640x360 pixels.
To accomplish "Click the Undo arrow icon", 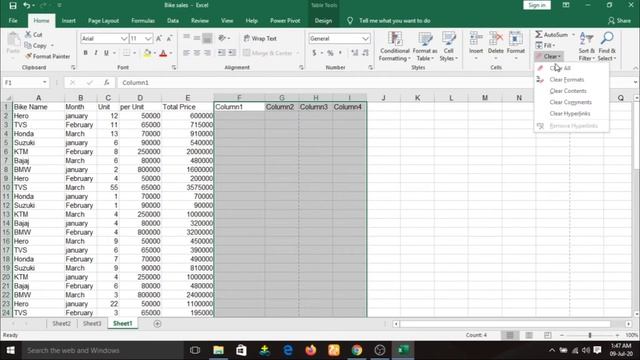I will 27,5.
